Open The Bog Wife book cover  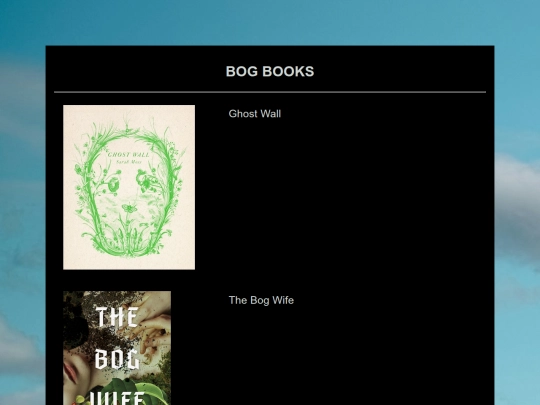pos(117,348)
